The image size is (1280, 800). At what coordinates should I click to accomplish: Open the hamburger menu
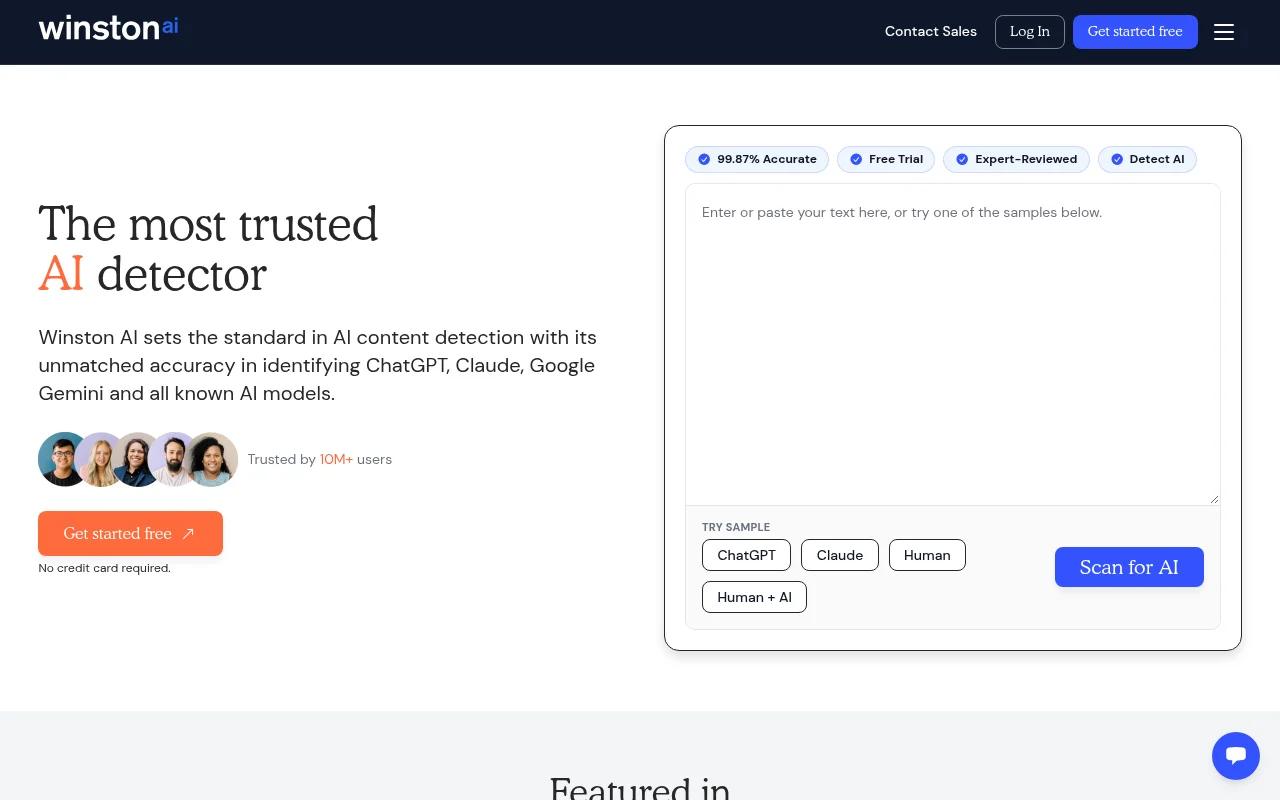[1224, 32]
